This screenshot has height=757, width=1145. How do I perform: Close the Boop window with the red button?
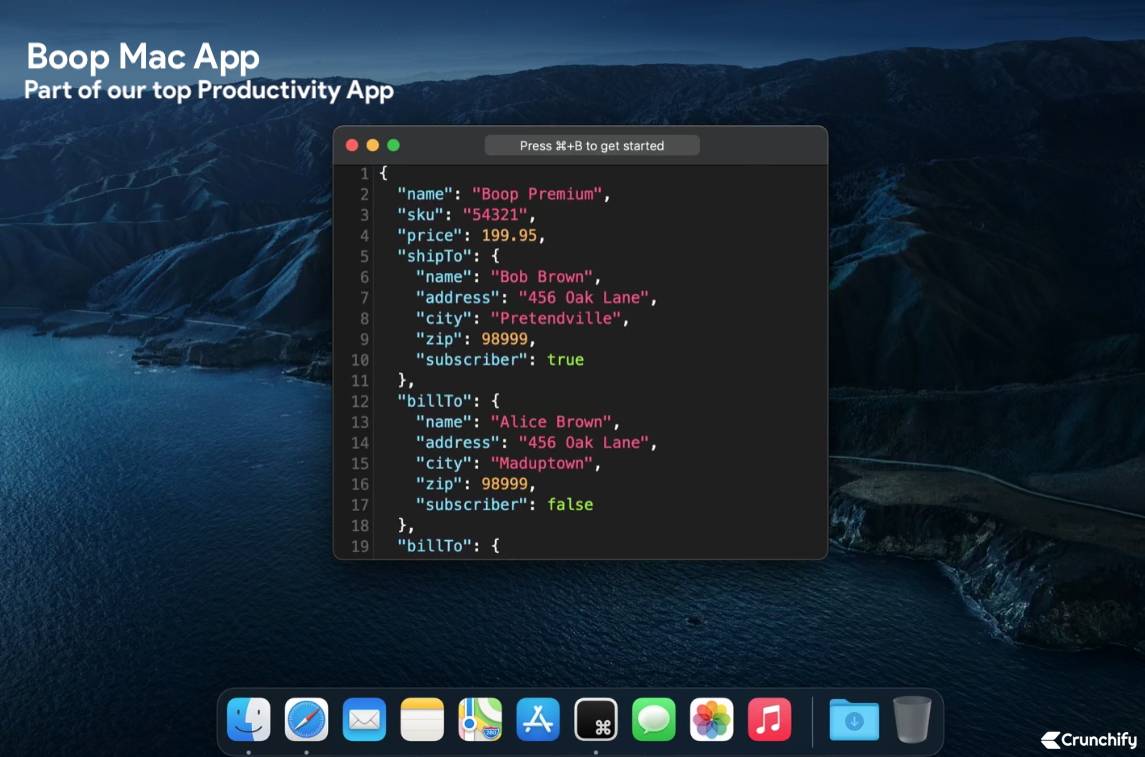click(352, 145)
